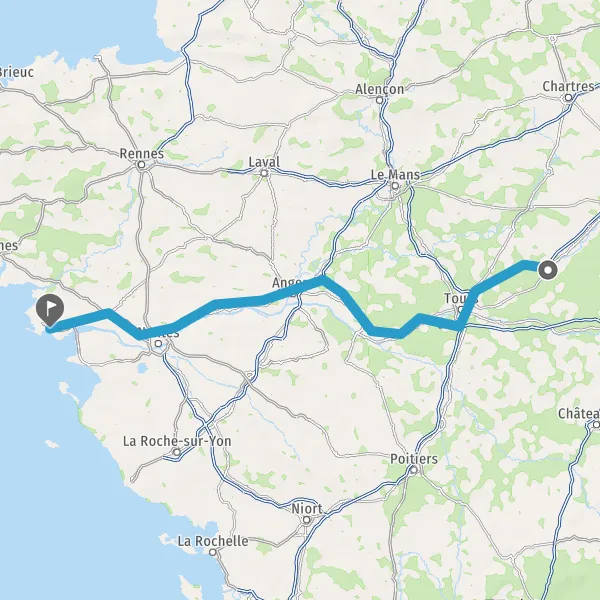Click the Poitiers city marker
The image size is (600, 600).
tap(414, 470)
